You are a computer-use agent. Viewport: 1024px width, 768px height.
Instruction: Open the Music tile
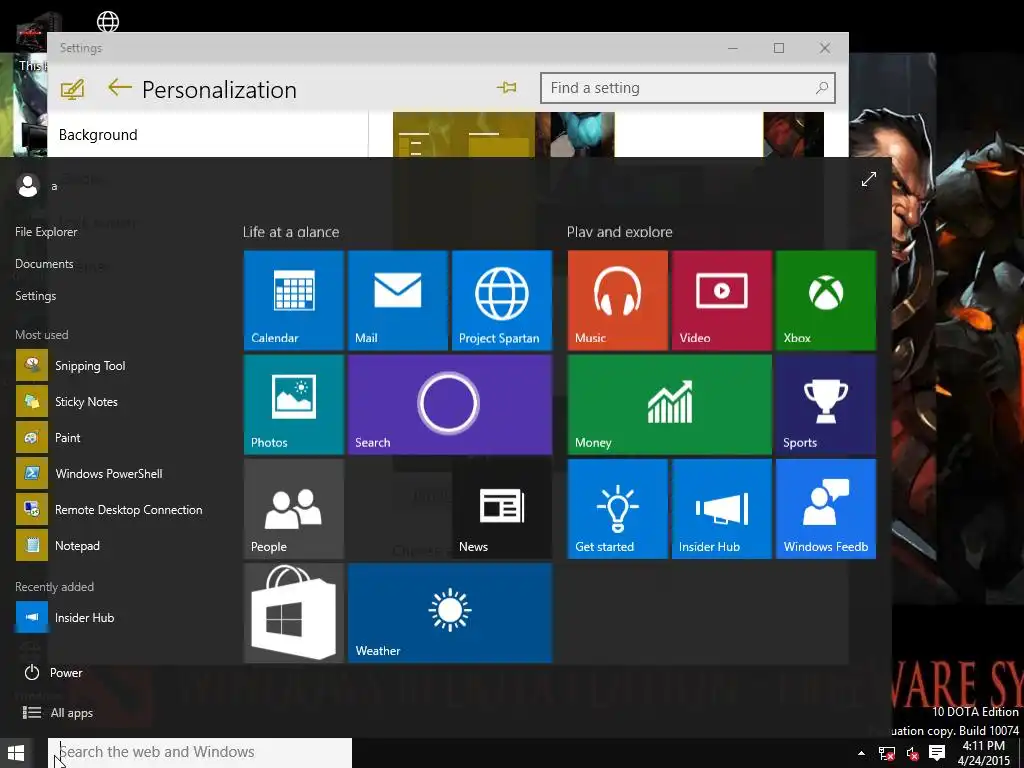[x=618, y=300]
